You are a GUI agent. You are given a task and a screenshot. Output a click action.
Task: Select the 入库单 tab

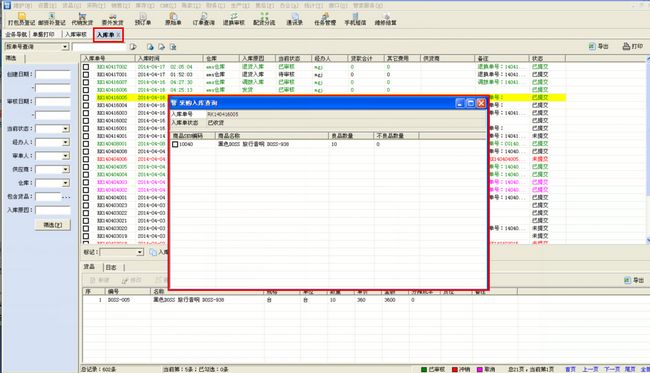point(105,35)
